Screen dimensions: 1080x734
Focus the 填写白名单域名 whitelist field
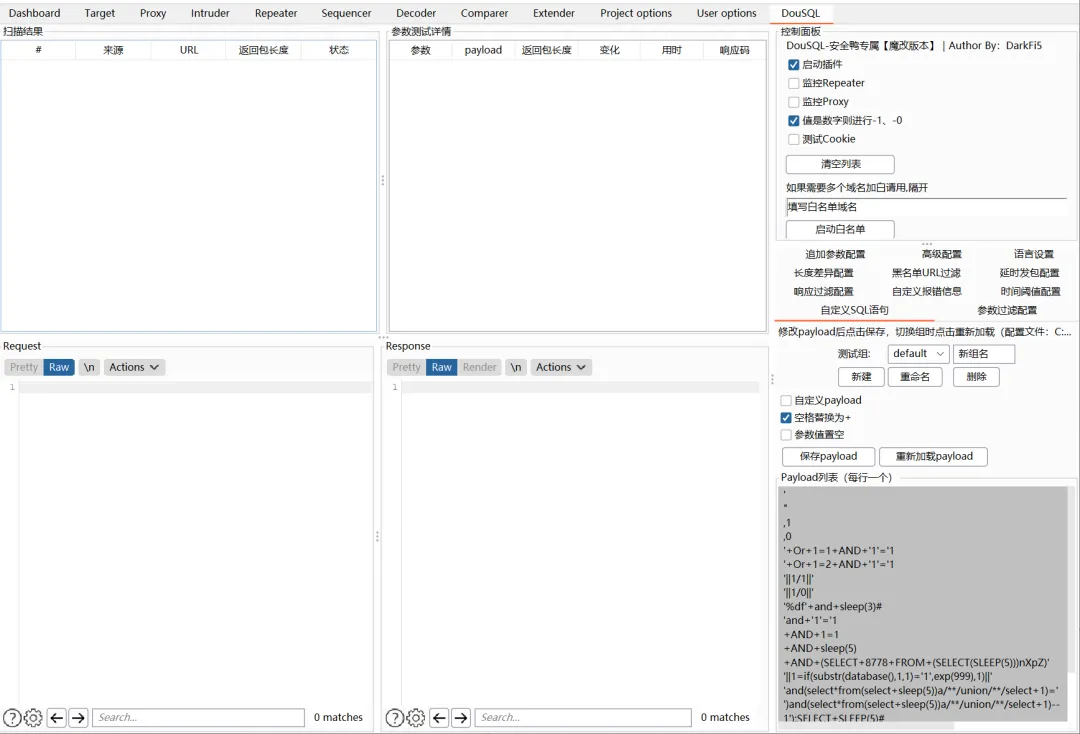(x=926, y=207)
